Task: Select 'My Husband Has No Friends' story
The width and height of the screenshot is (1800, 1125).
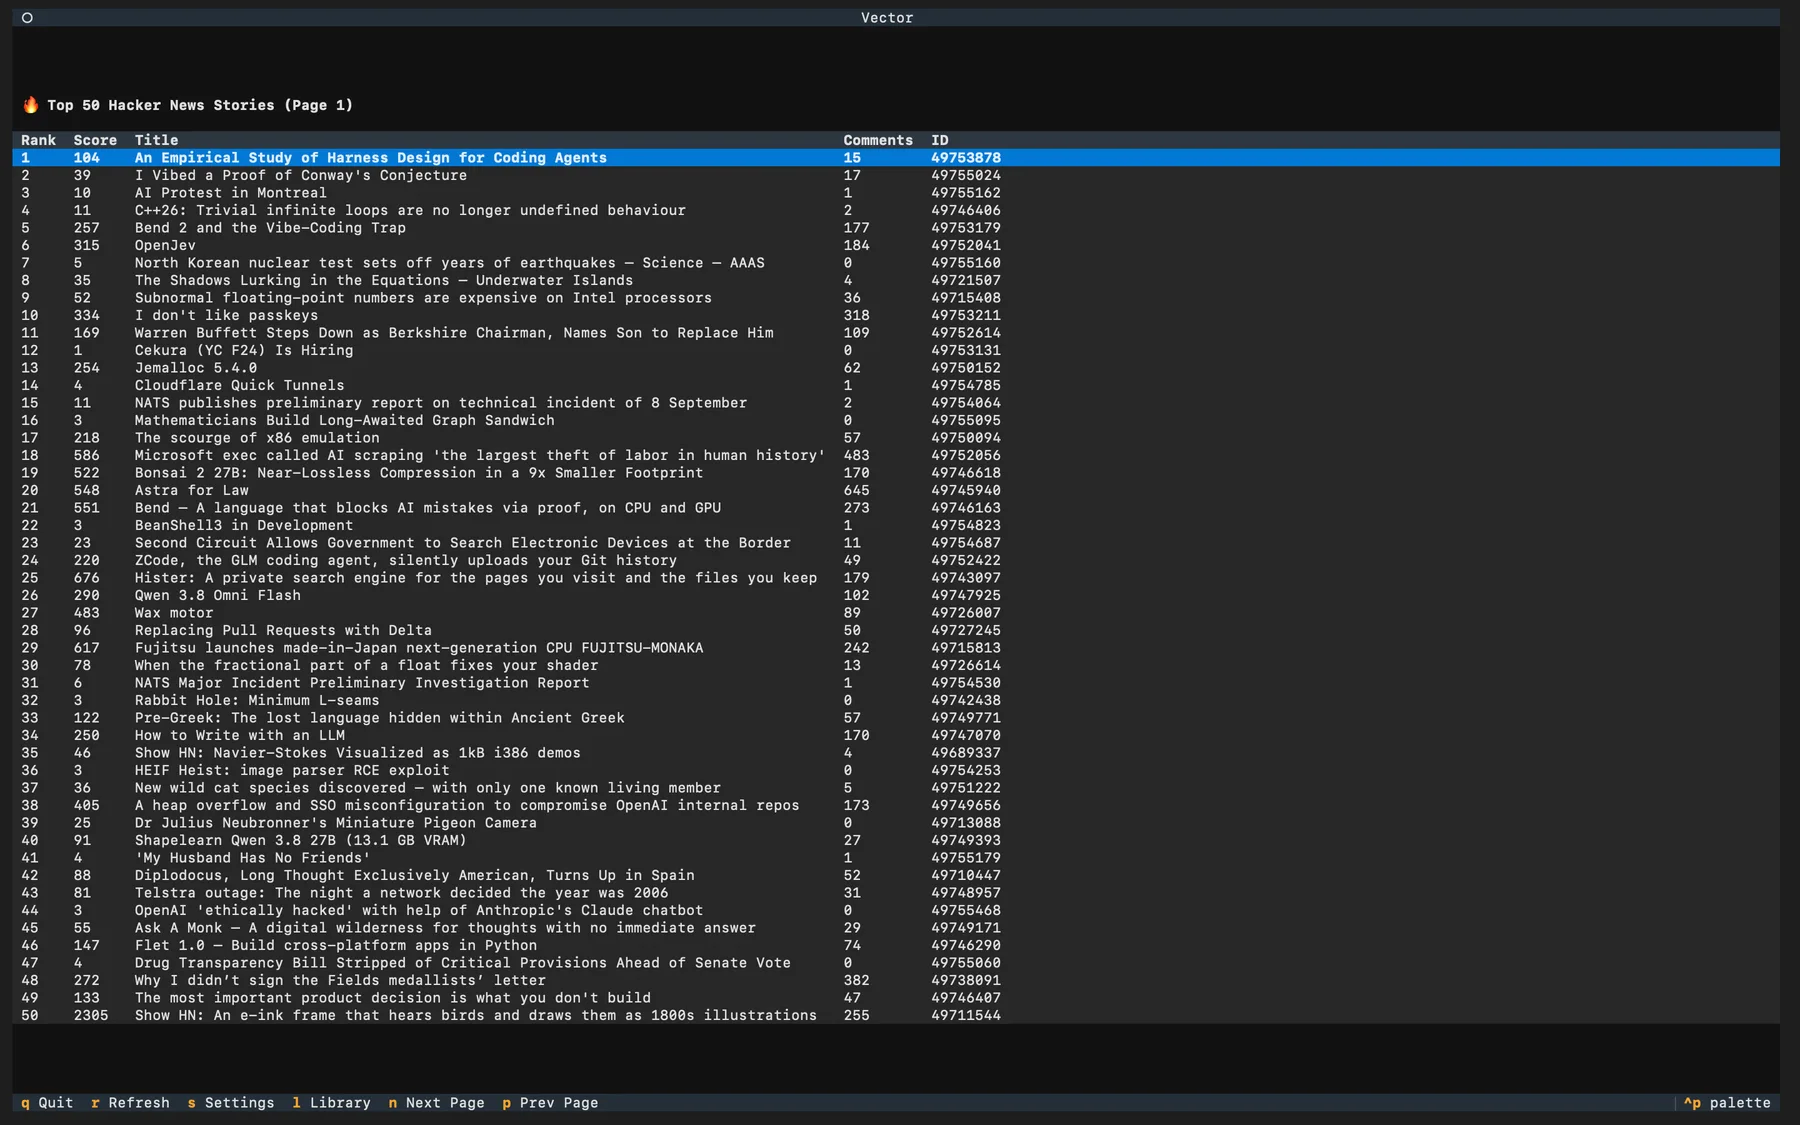Action: click(x=896, y=858)
